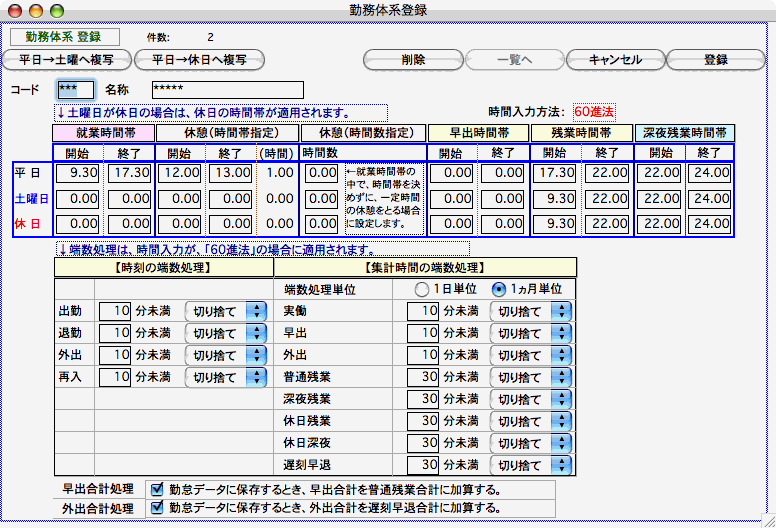Click 就業時間帯 column header
Viewport: 776px width, 528px height.
[104, 133]
